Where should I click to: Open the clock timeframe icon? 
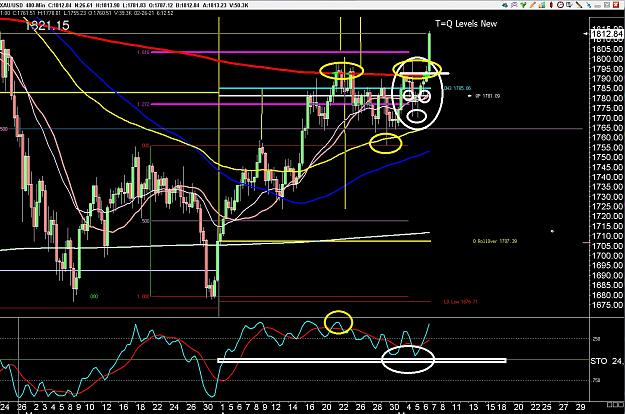(x=560, y=5)
